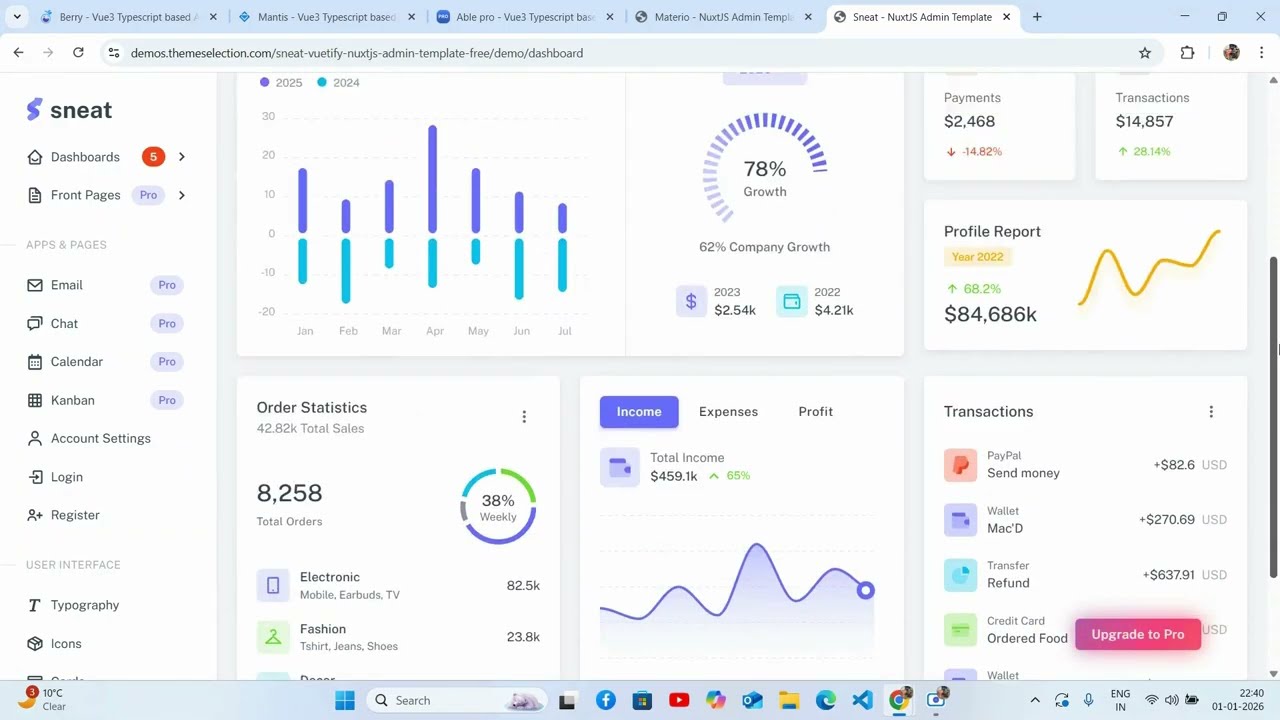Click the income chart end marker
This screenshot has width=1280, height=720.
point(866,590)
